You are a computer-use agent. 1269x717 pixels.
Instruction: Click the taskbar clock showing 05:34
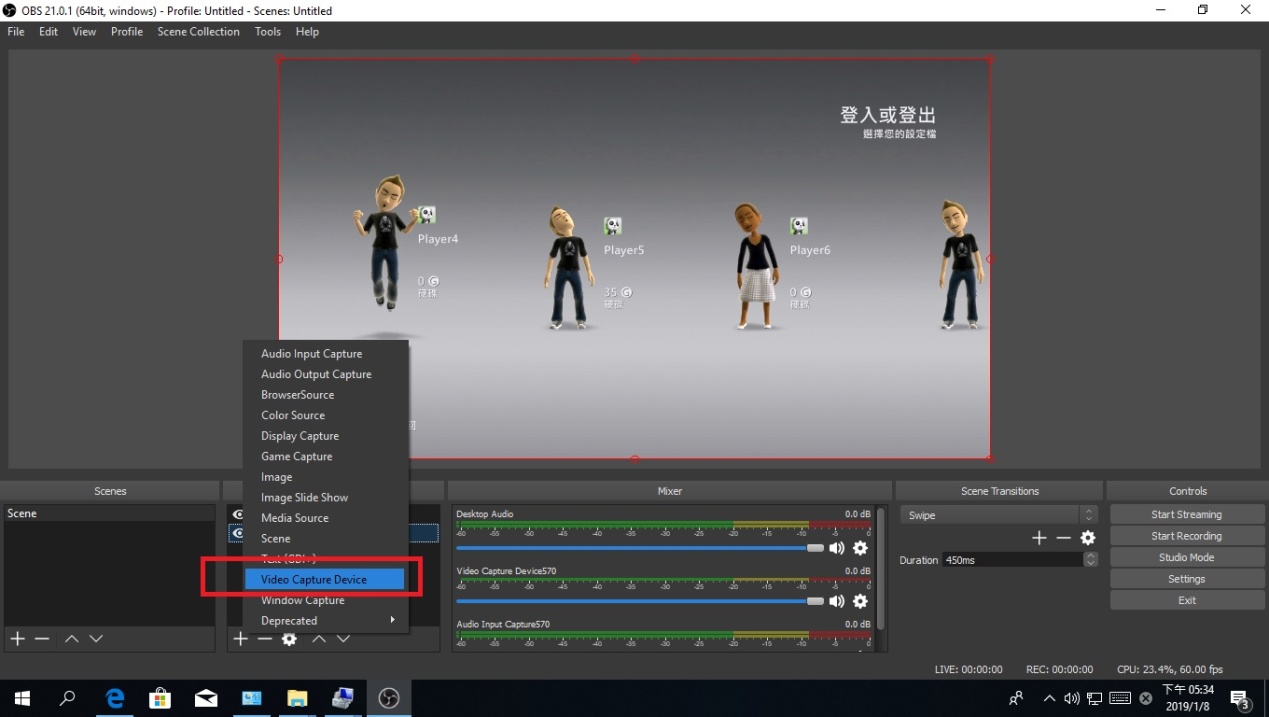pyautogui.click(x=1188, y=698)
